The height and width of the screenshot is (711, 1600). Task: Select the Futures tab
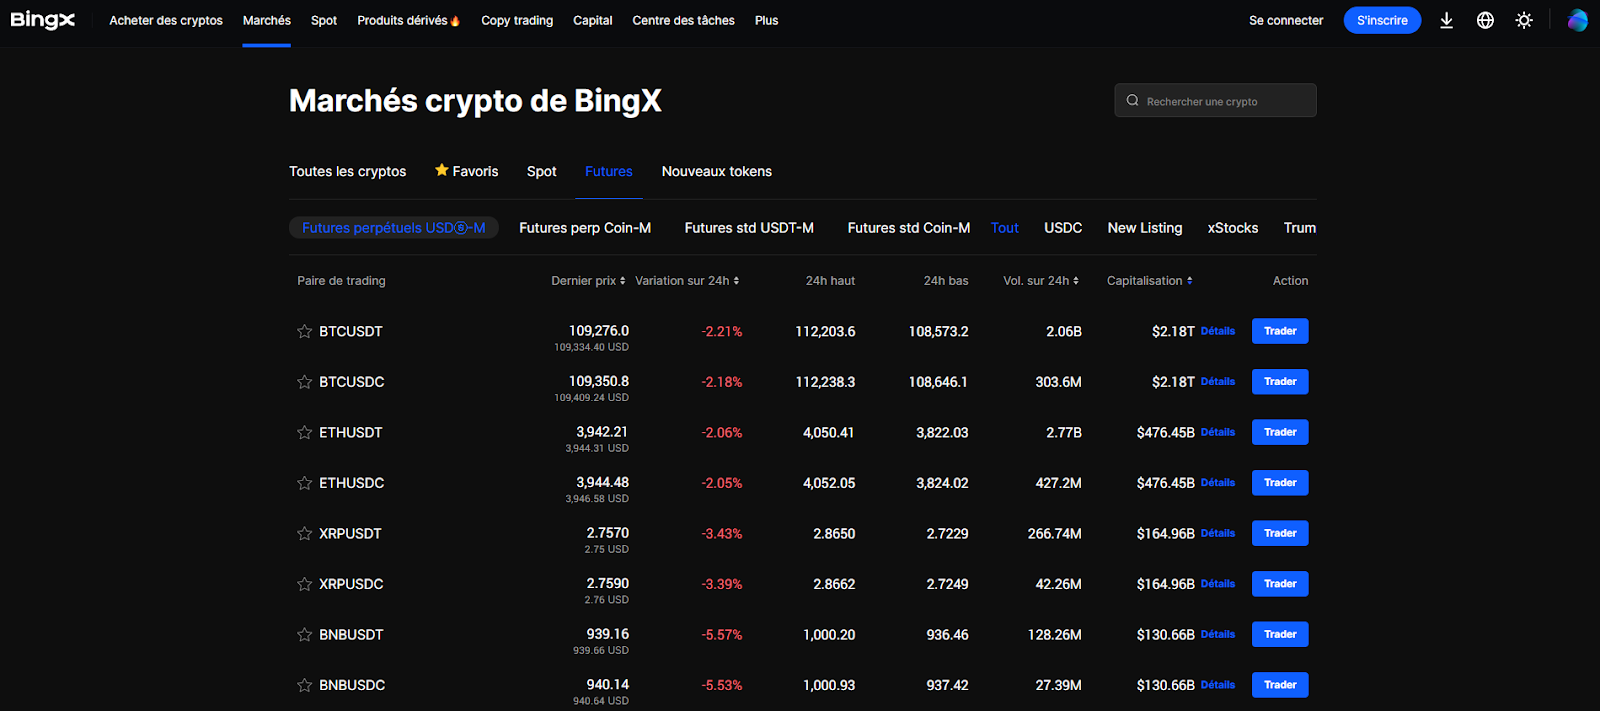(609, 171)
